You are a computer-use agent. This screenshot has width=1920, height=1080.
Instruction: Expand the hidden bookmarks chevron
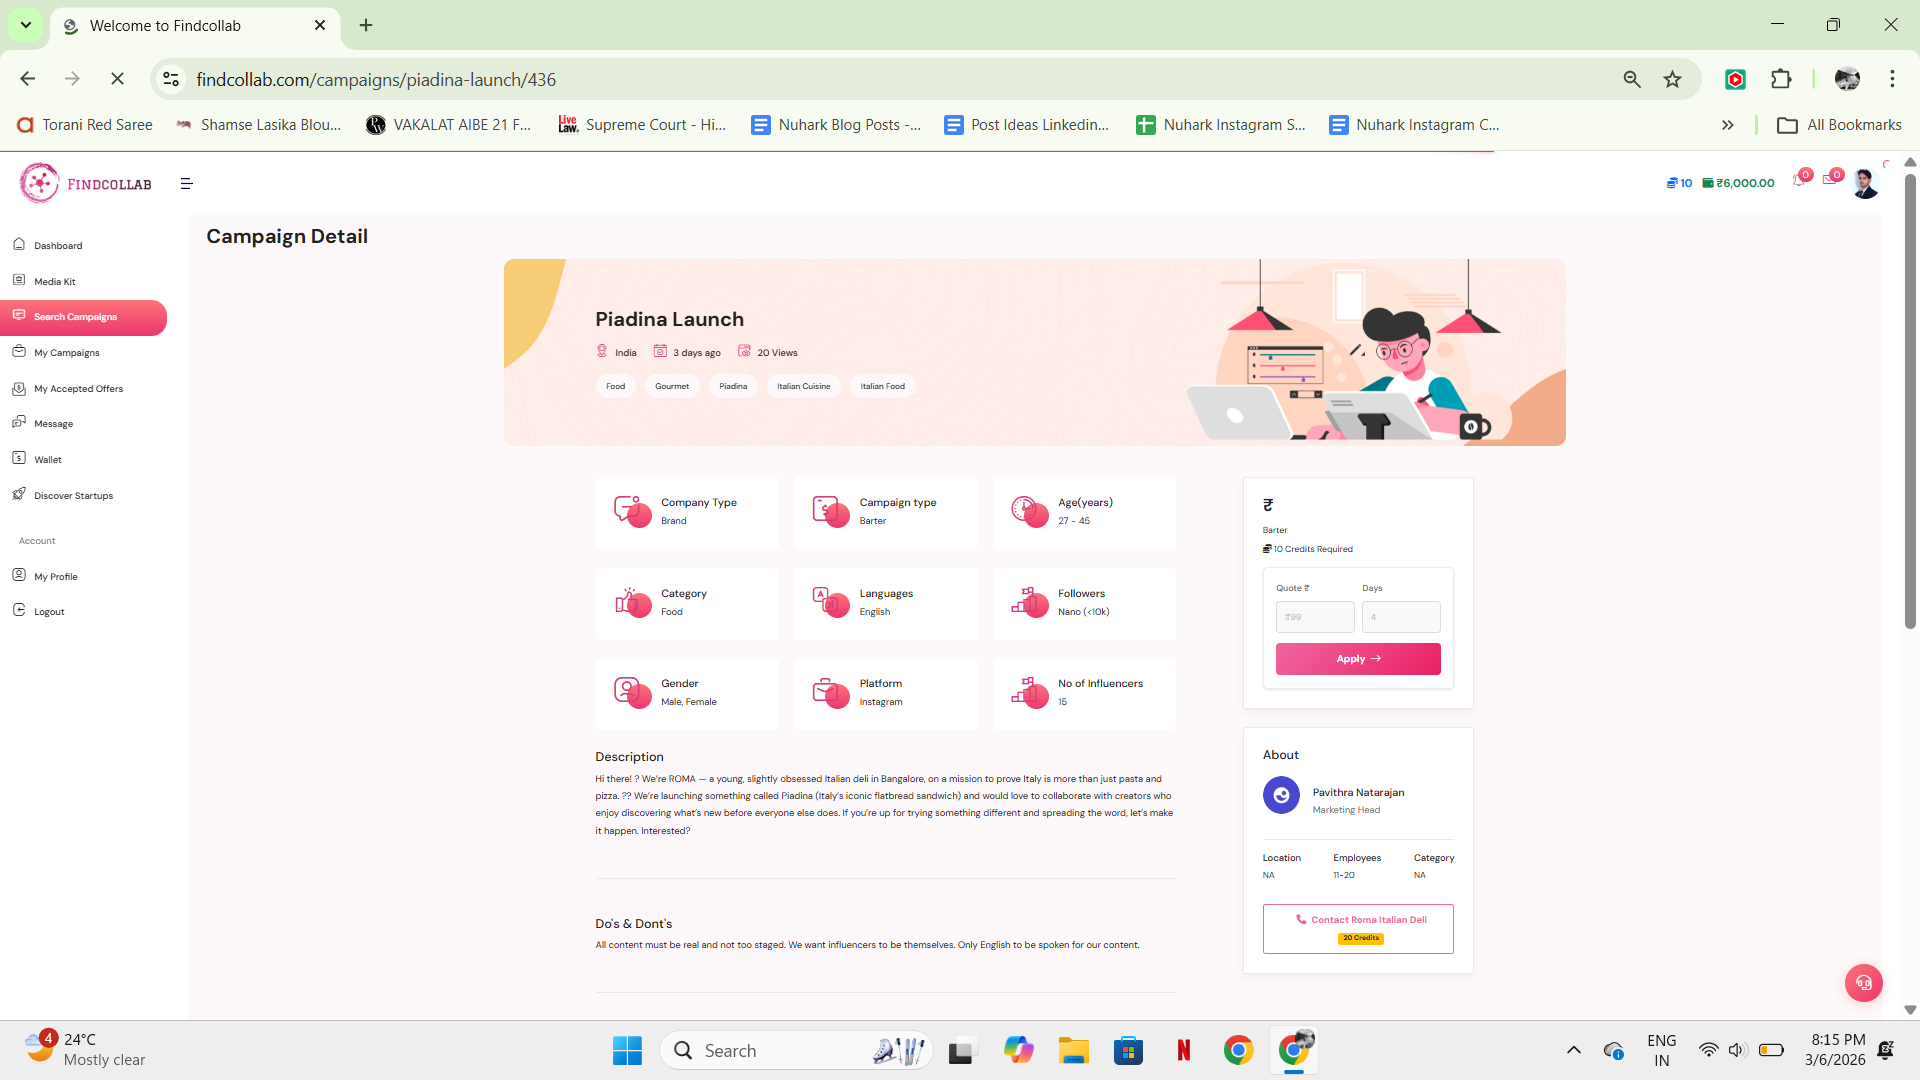click(1728, 125)
